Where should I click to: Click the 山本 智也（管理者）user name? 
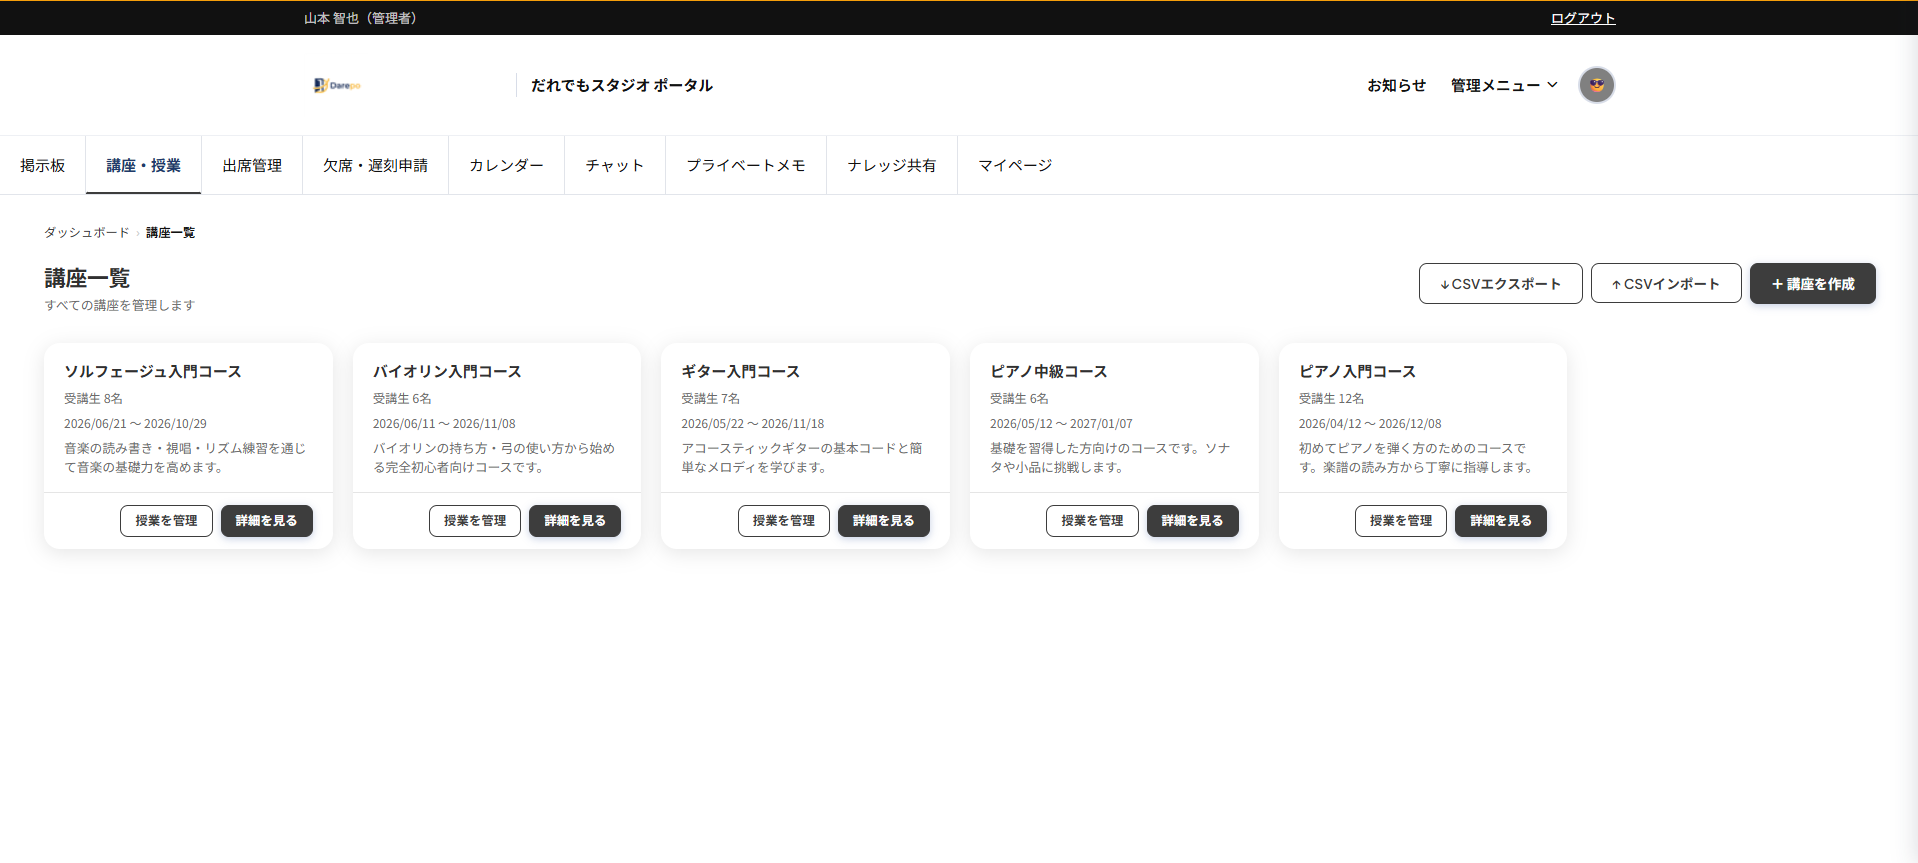360,18
